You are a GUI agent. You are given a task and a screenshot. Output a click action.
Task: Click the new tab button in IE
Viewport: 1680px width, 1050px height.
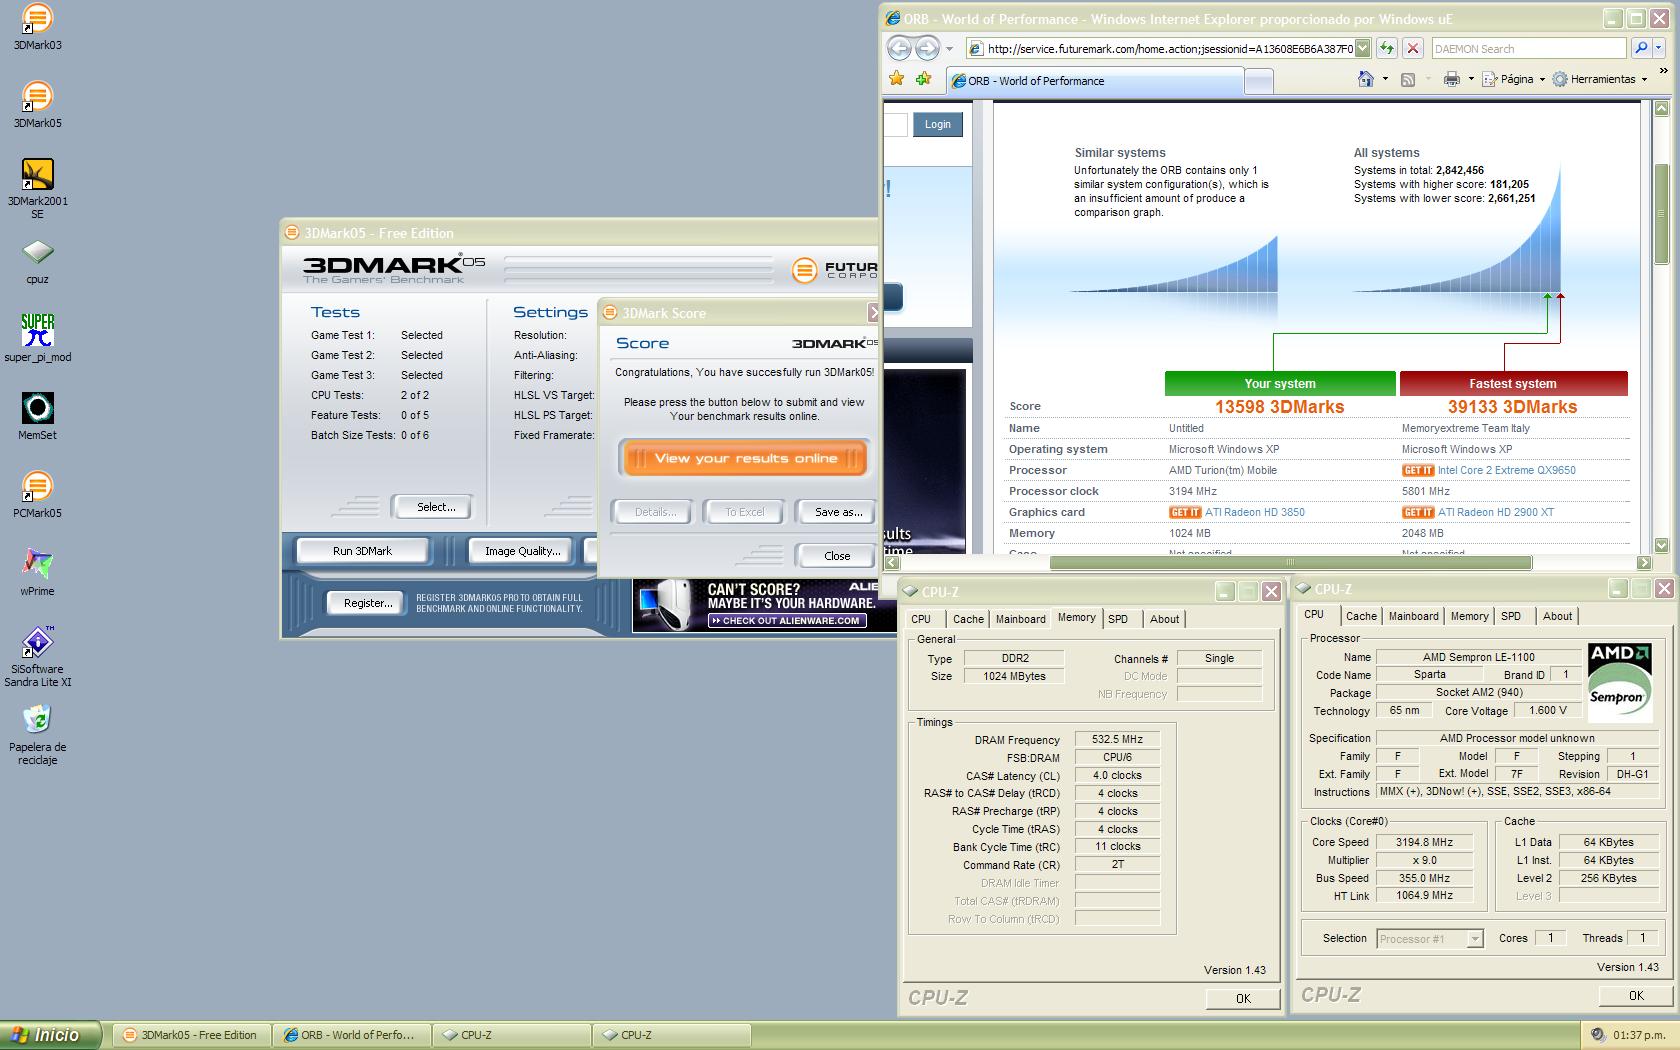[1259, 81]
